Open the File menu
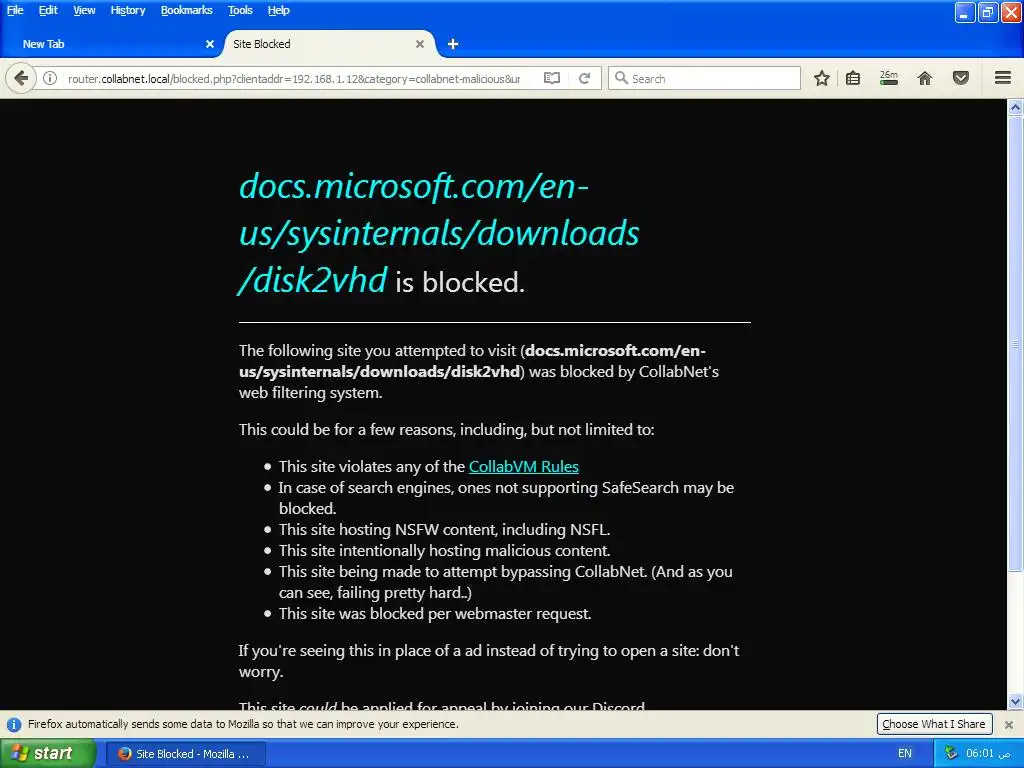This screenshot has height=768, width=1024. tap(15, 10)
